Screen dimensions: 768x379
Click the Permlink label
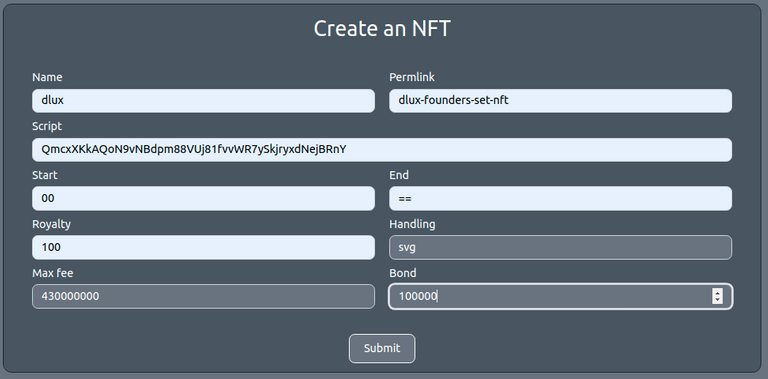[x=412, y=77]
